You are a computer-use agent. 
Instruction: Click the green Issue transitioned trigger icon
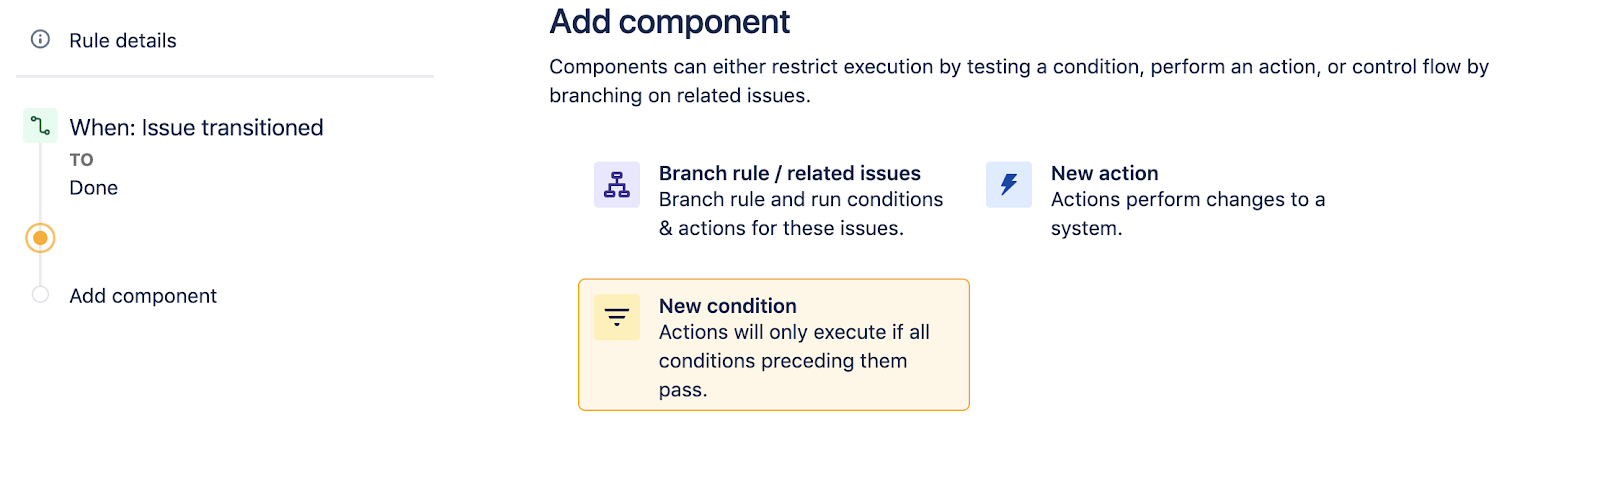click(x=40, y=126)
